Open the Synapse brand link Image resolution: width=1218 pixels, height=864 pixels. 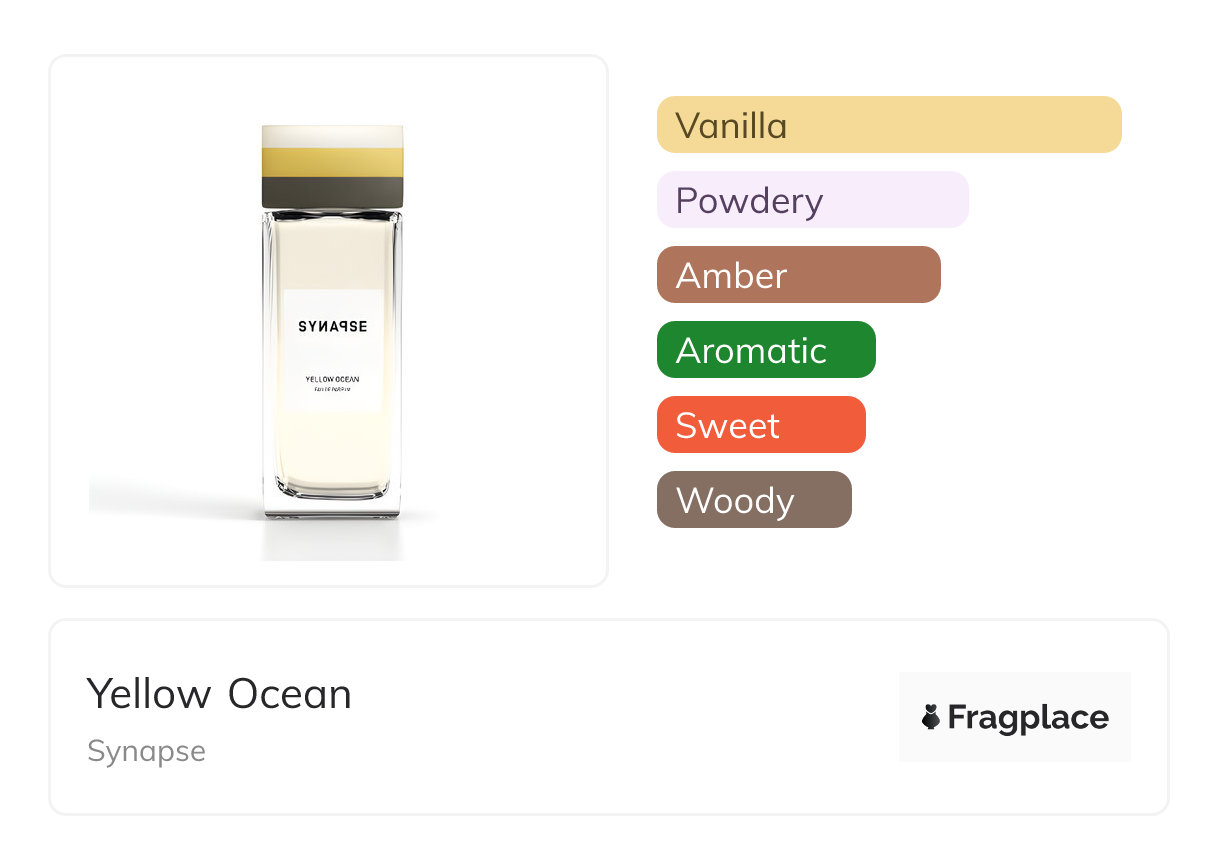146,751
